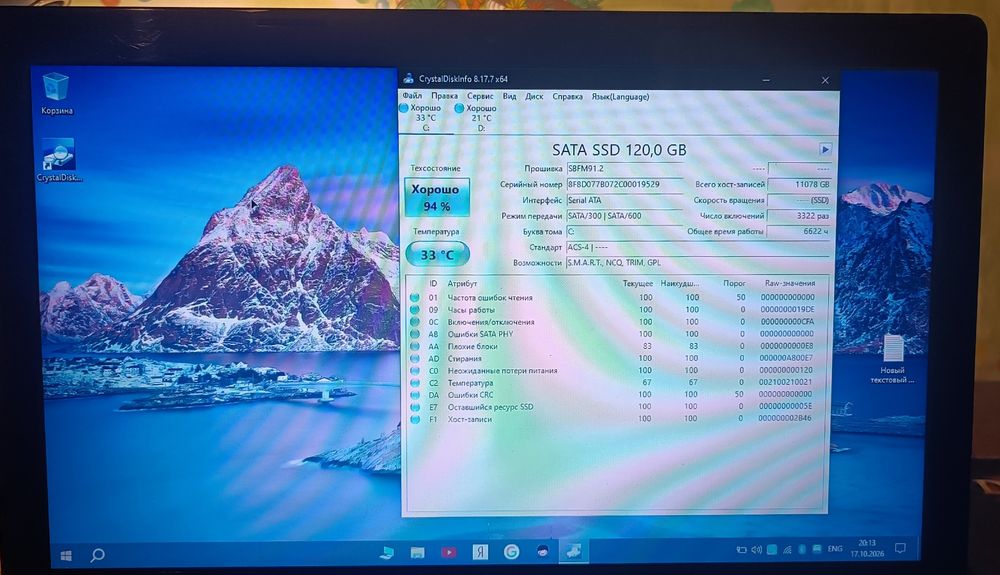1000x575 pixels.
Task: Click Всего хост-записей value 11078 GB
Action: [x=800, y=184]
